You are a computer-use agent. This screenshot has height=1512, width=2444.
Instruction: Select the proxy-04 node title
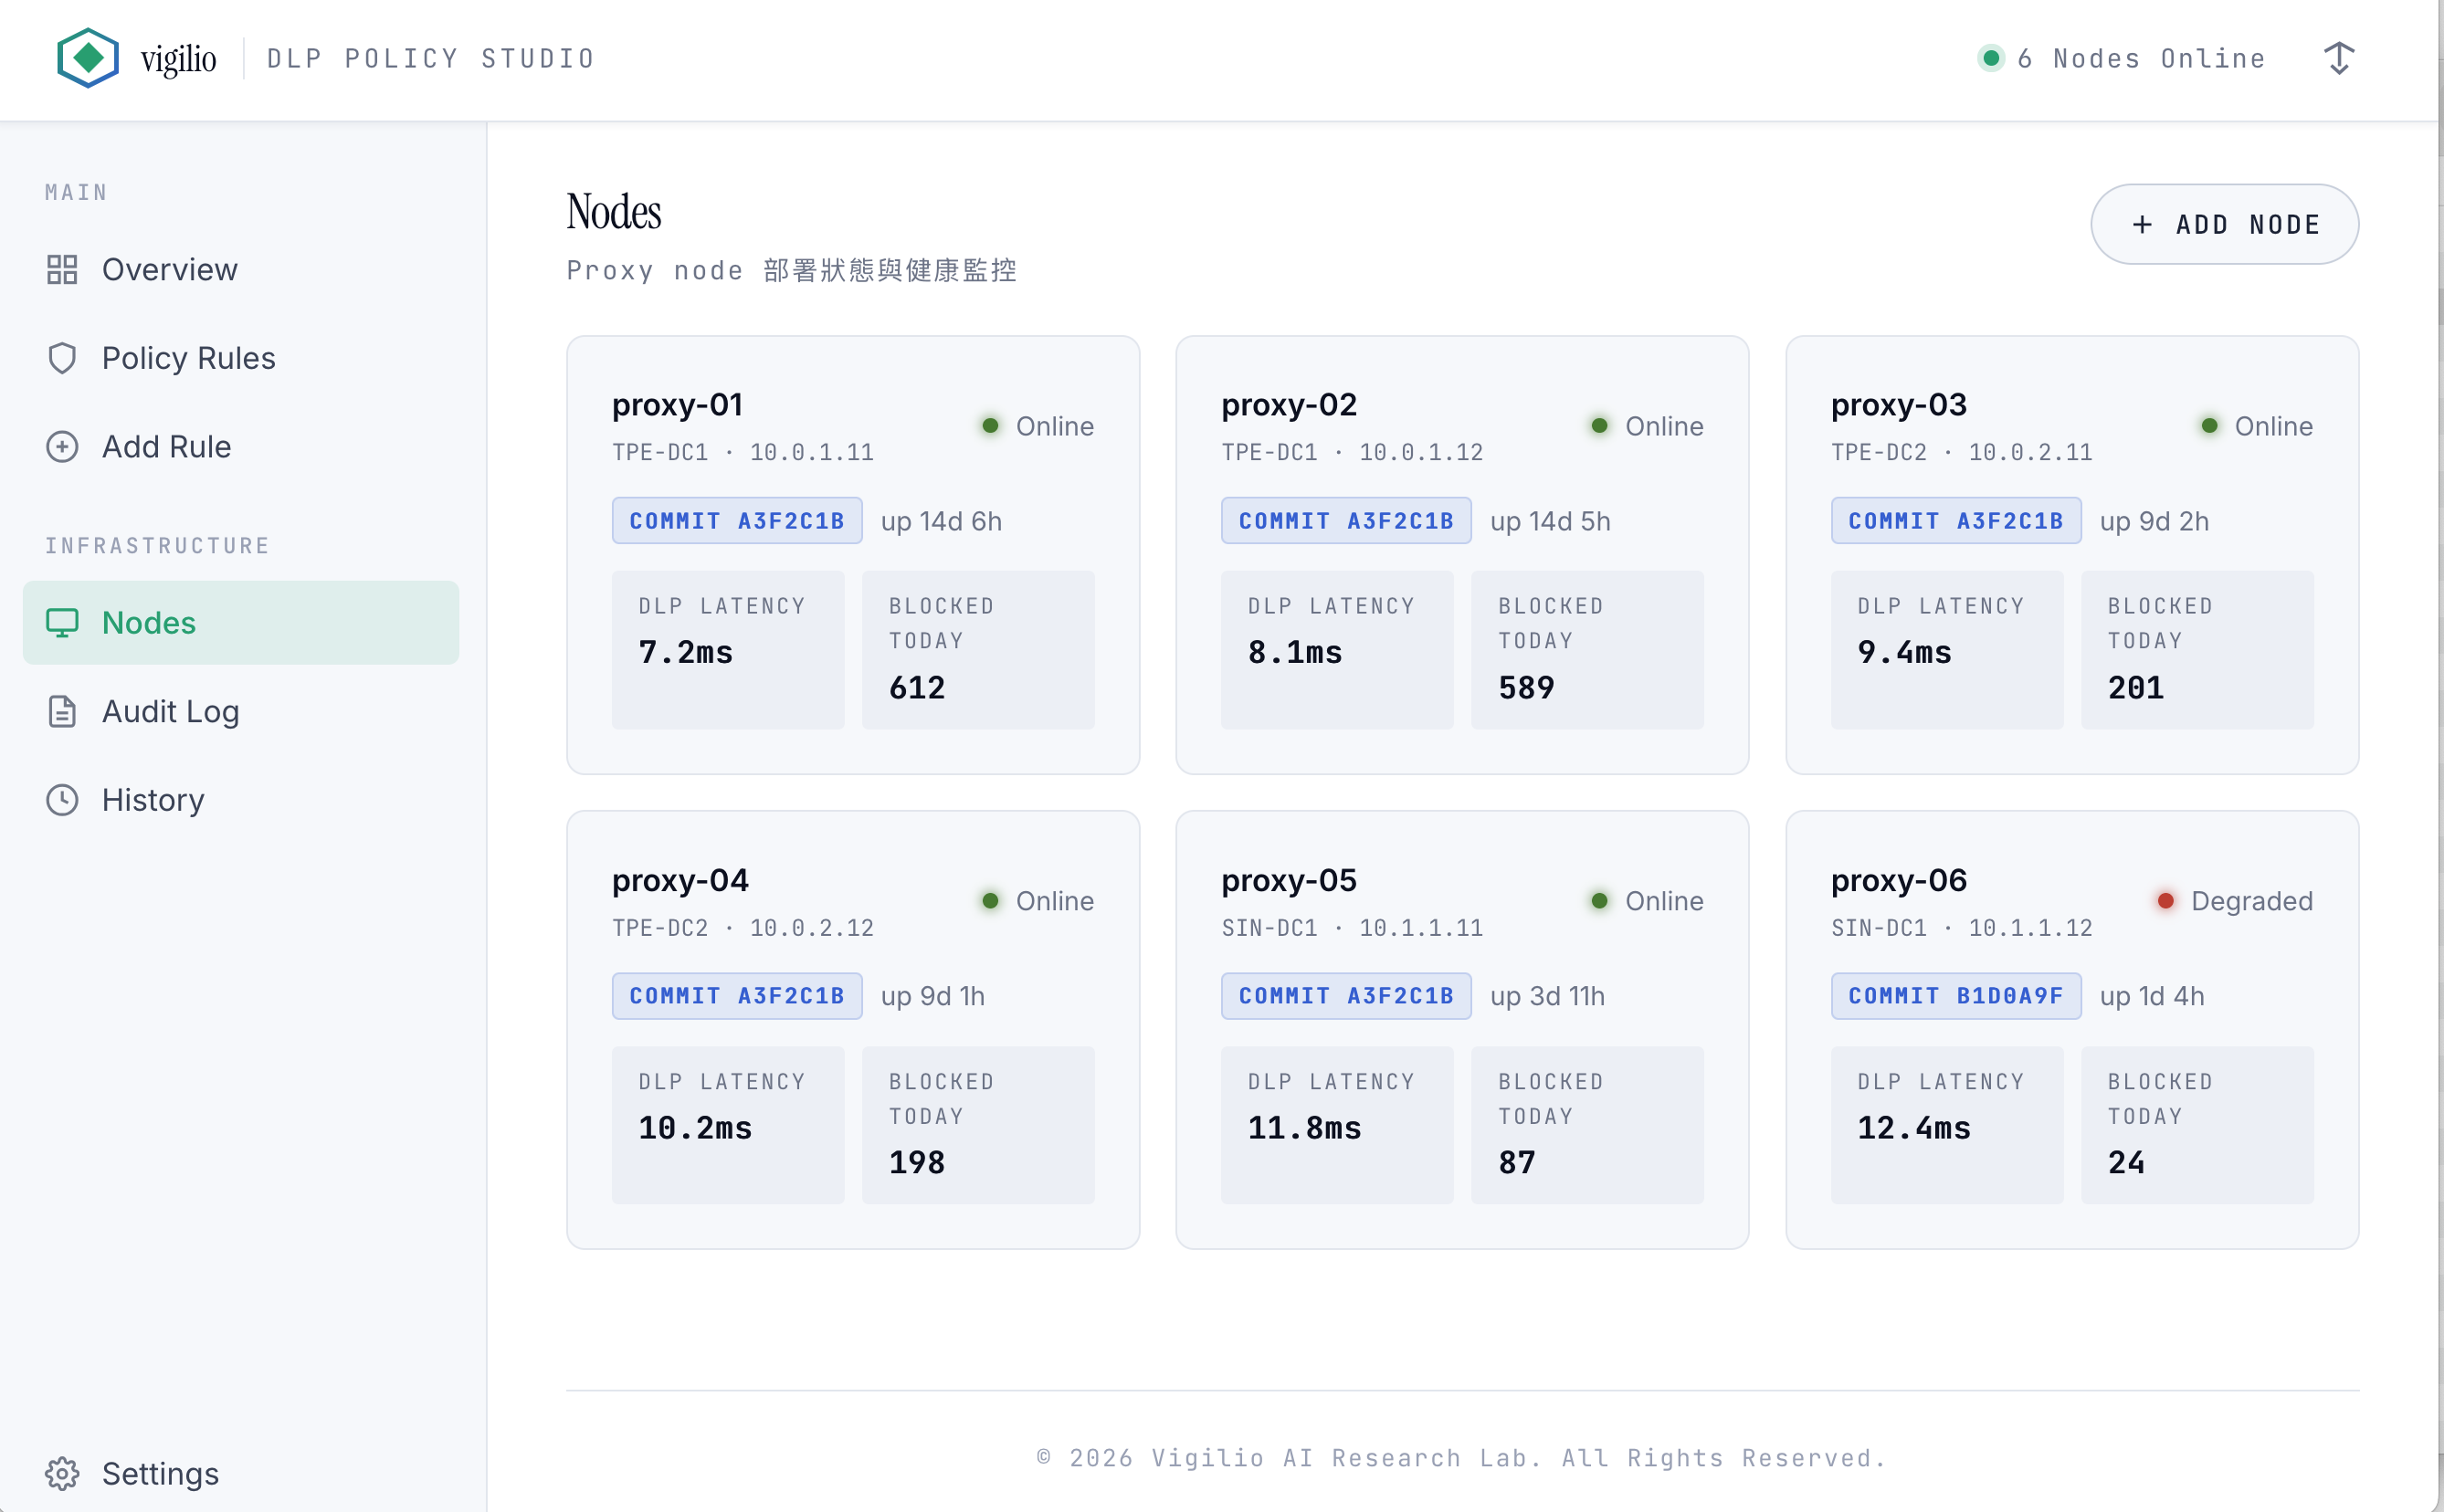(680, 880)
